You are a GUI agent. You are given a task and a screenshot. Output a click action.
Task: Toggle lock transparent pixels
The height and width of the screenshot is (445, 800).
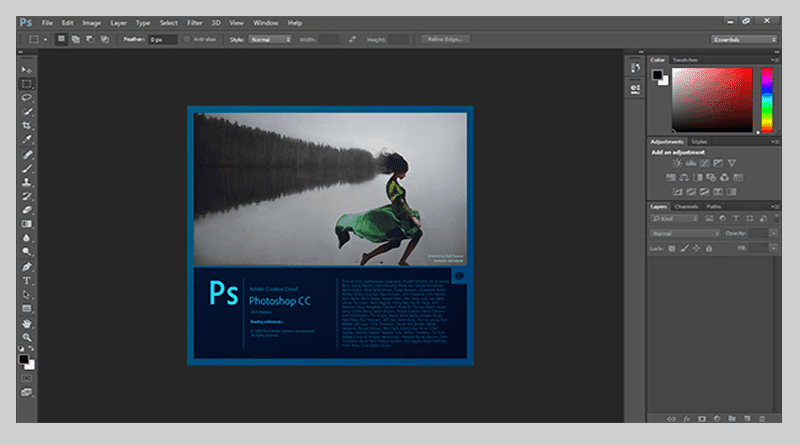tap(671, 249)
